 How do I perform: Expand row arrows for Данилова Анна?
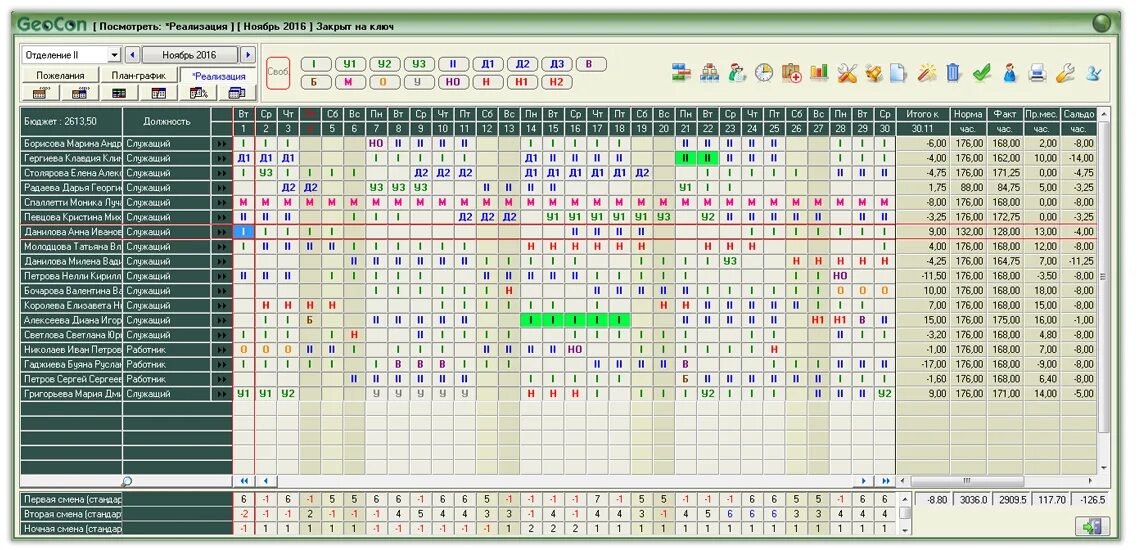(x=222, y=231)
